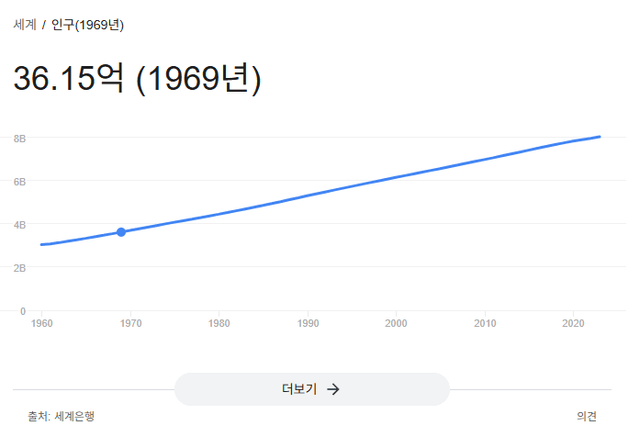Pick the 1990 year label on the axis
Image resolution: width=640 pixels, height=436 pixels.
coord(308,323)
